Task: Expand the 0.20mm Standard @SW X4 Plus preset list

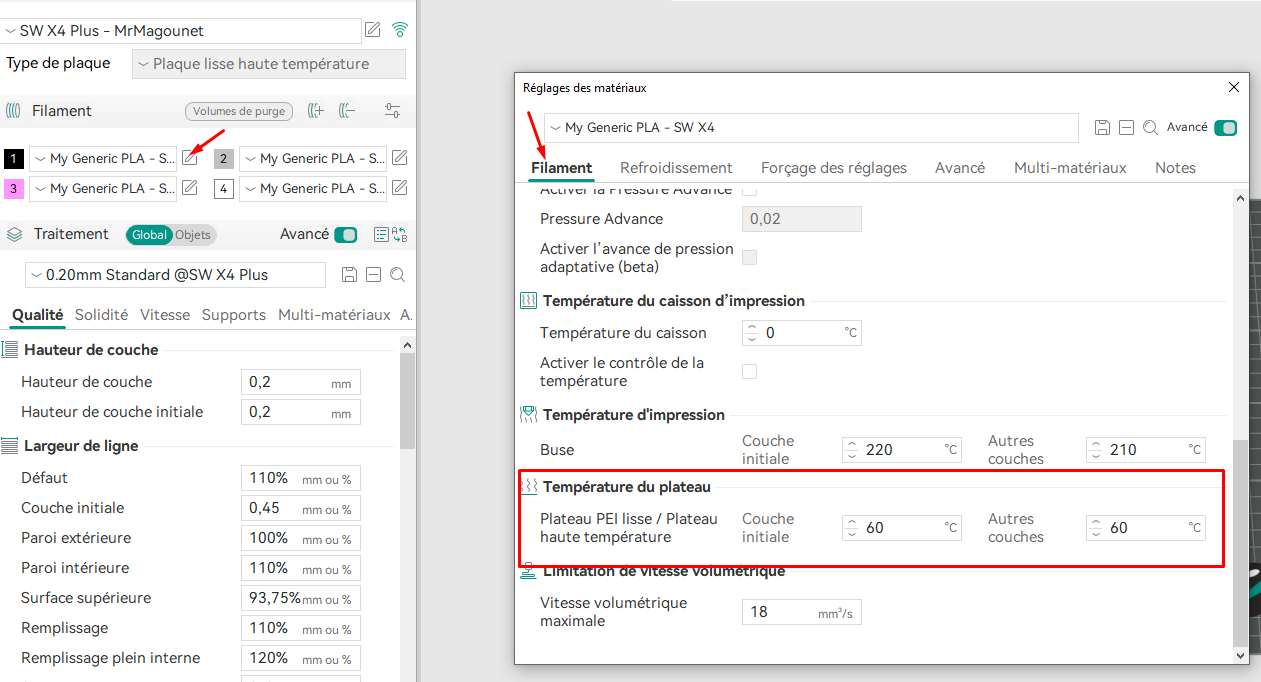Action: coord(175,275)
